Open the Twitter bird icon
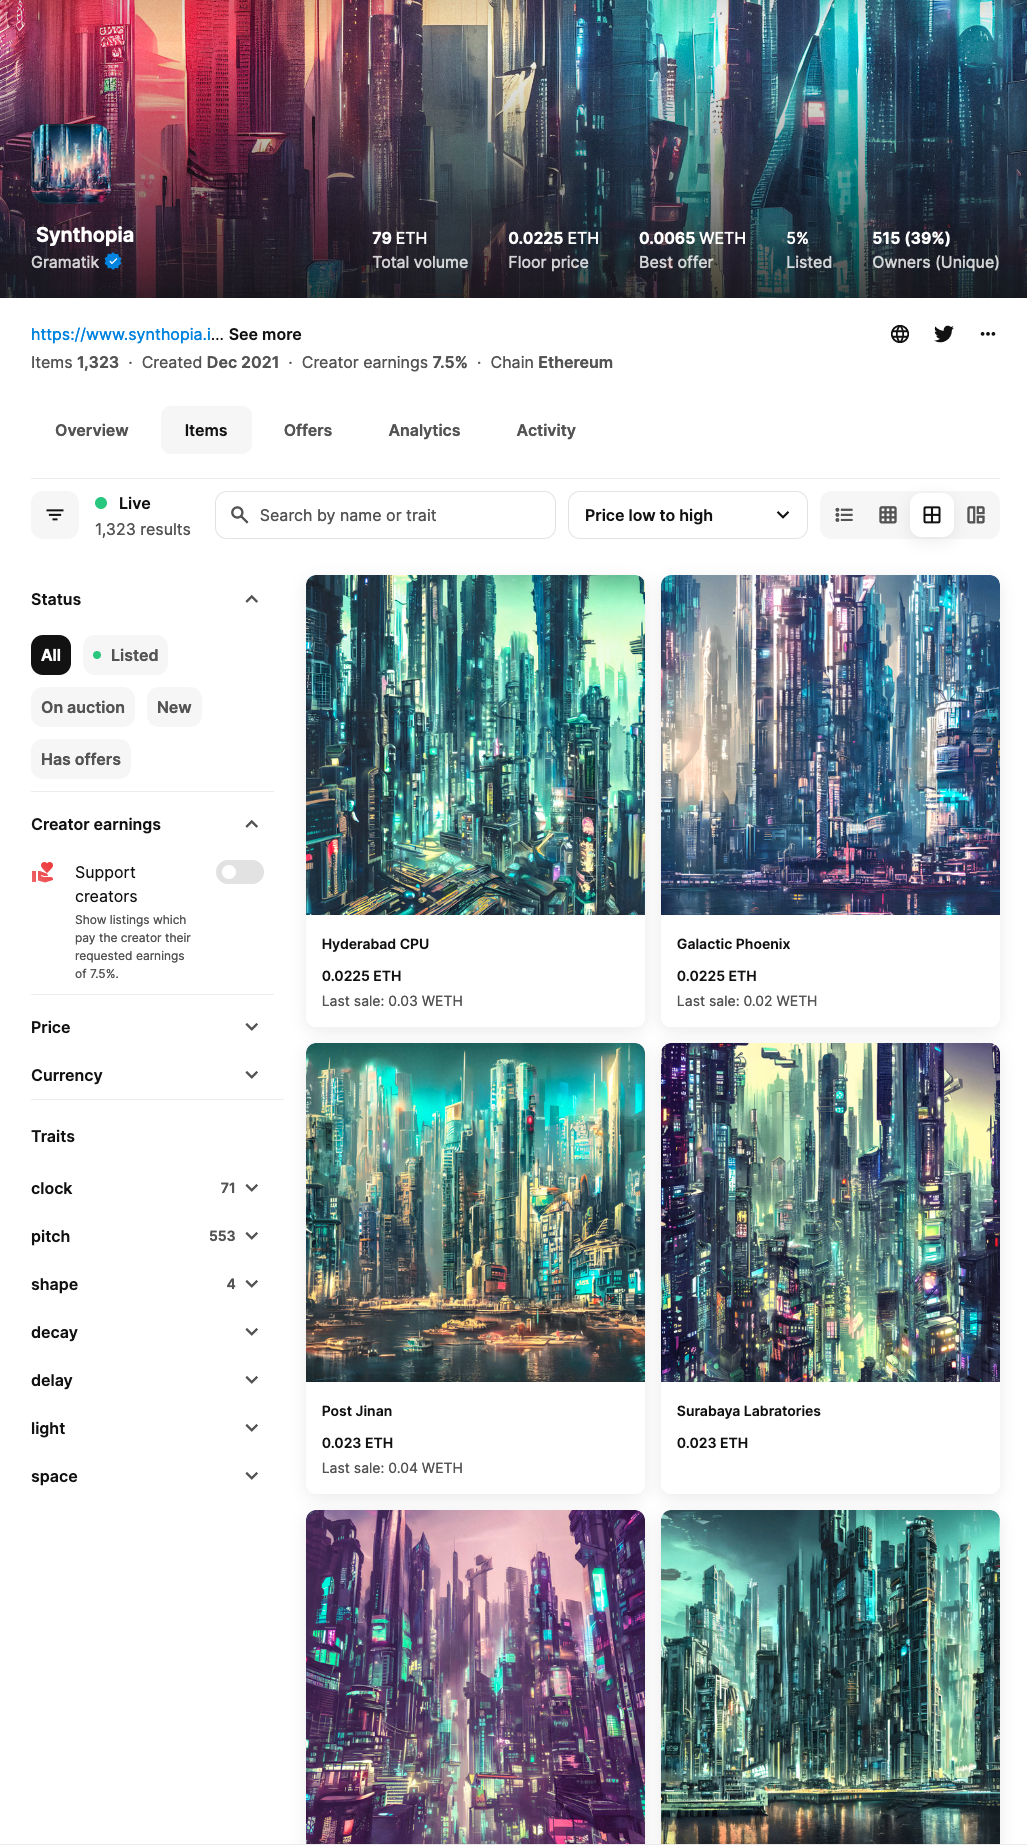Image resolution: width=1027 pixels, height=1845 pixels. tap(944, 334)
